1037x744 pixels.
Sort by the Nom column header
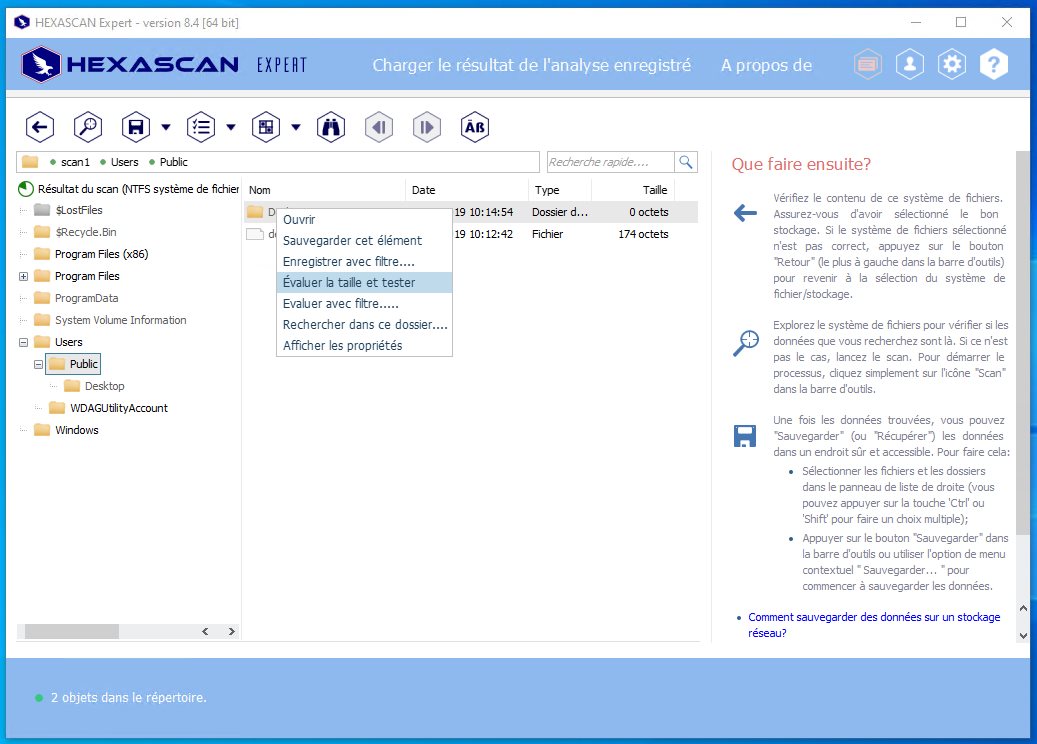(x=324, y=190)
